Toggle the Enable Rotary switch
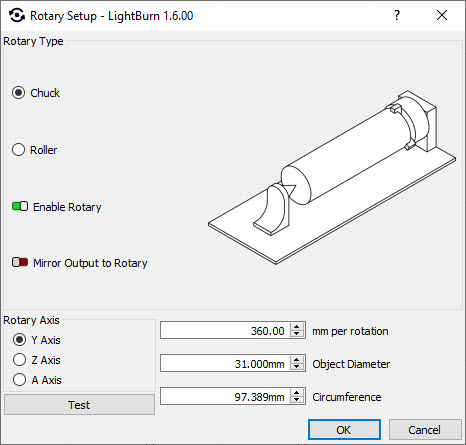Screen dimensions: 466x445 coord(20,206)
